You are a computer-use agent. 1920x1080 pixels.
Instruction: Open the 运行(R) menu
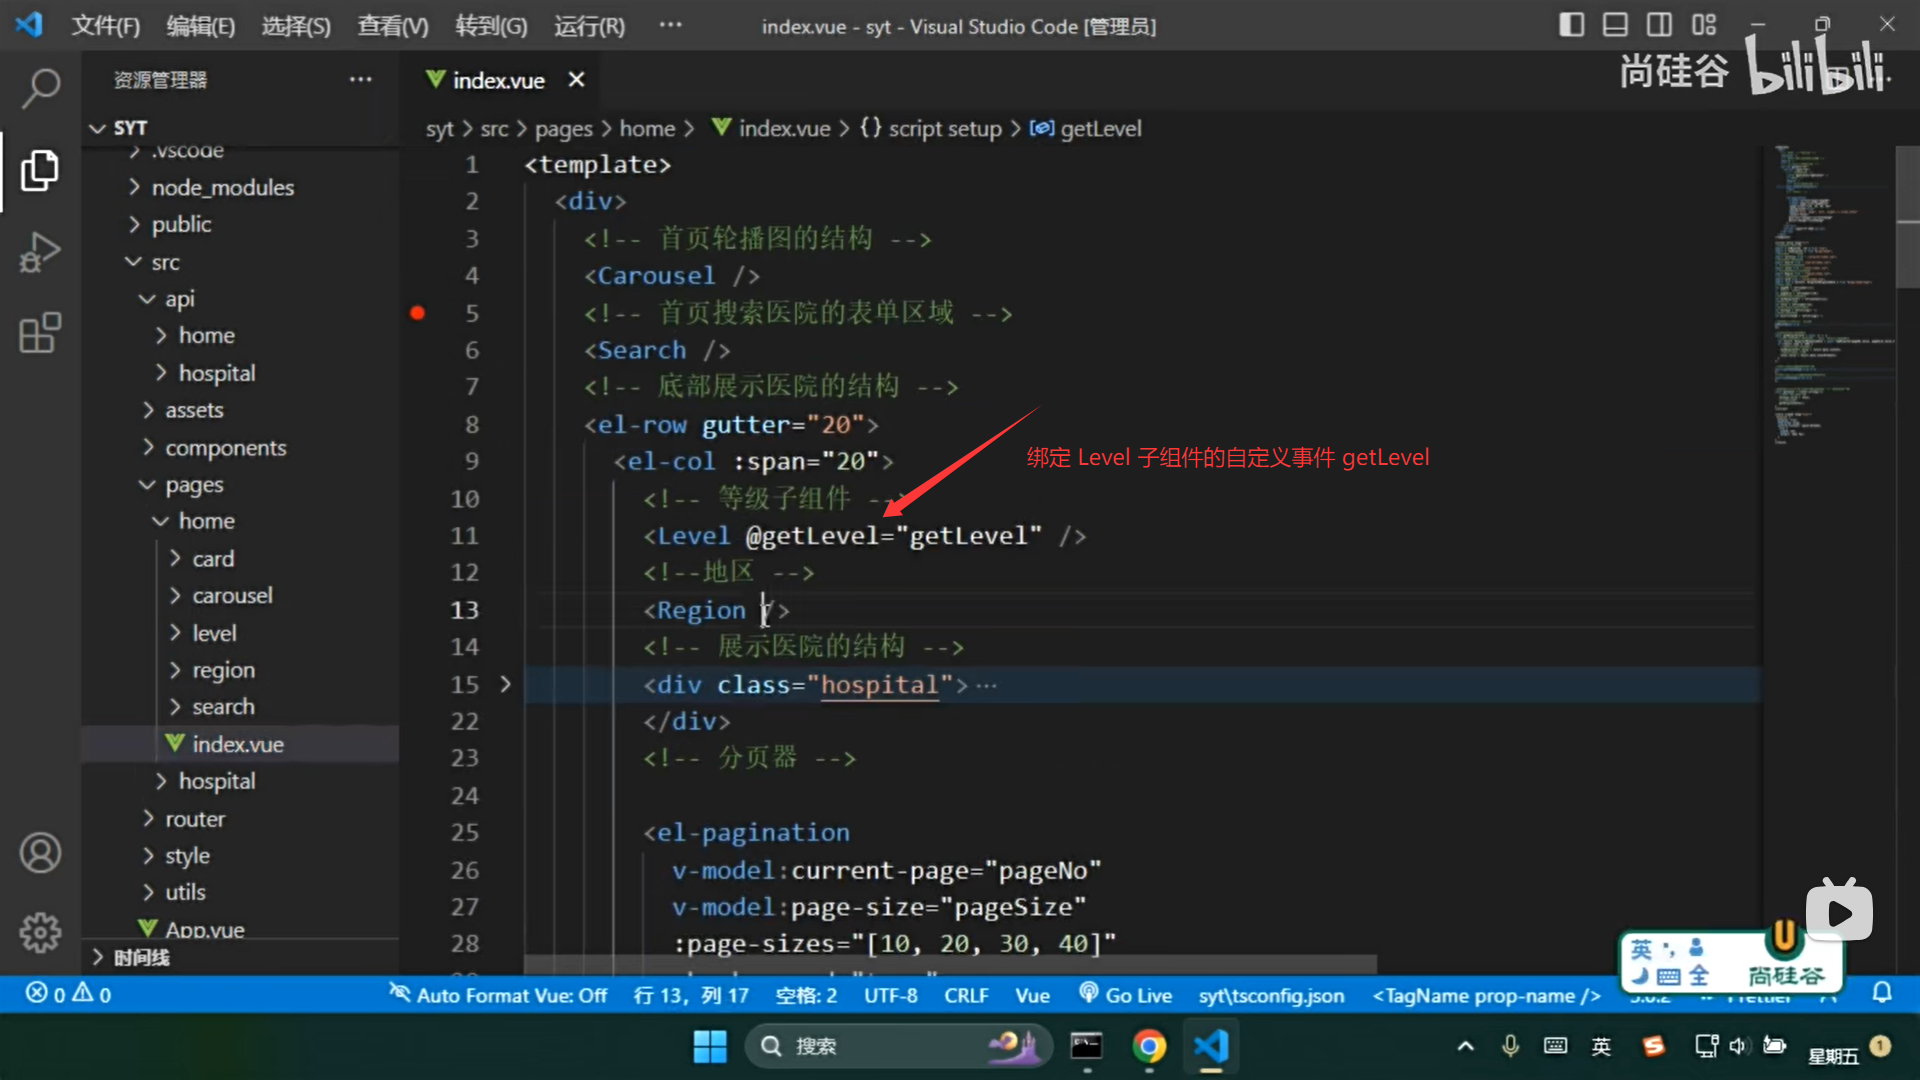pos(589,26)
